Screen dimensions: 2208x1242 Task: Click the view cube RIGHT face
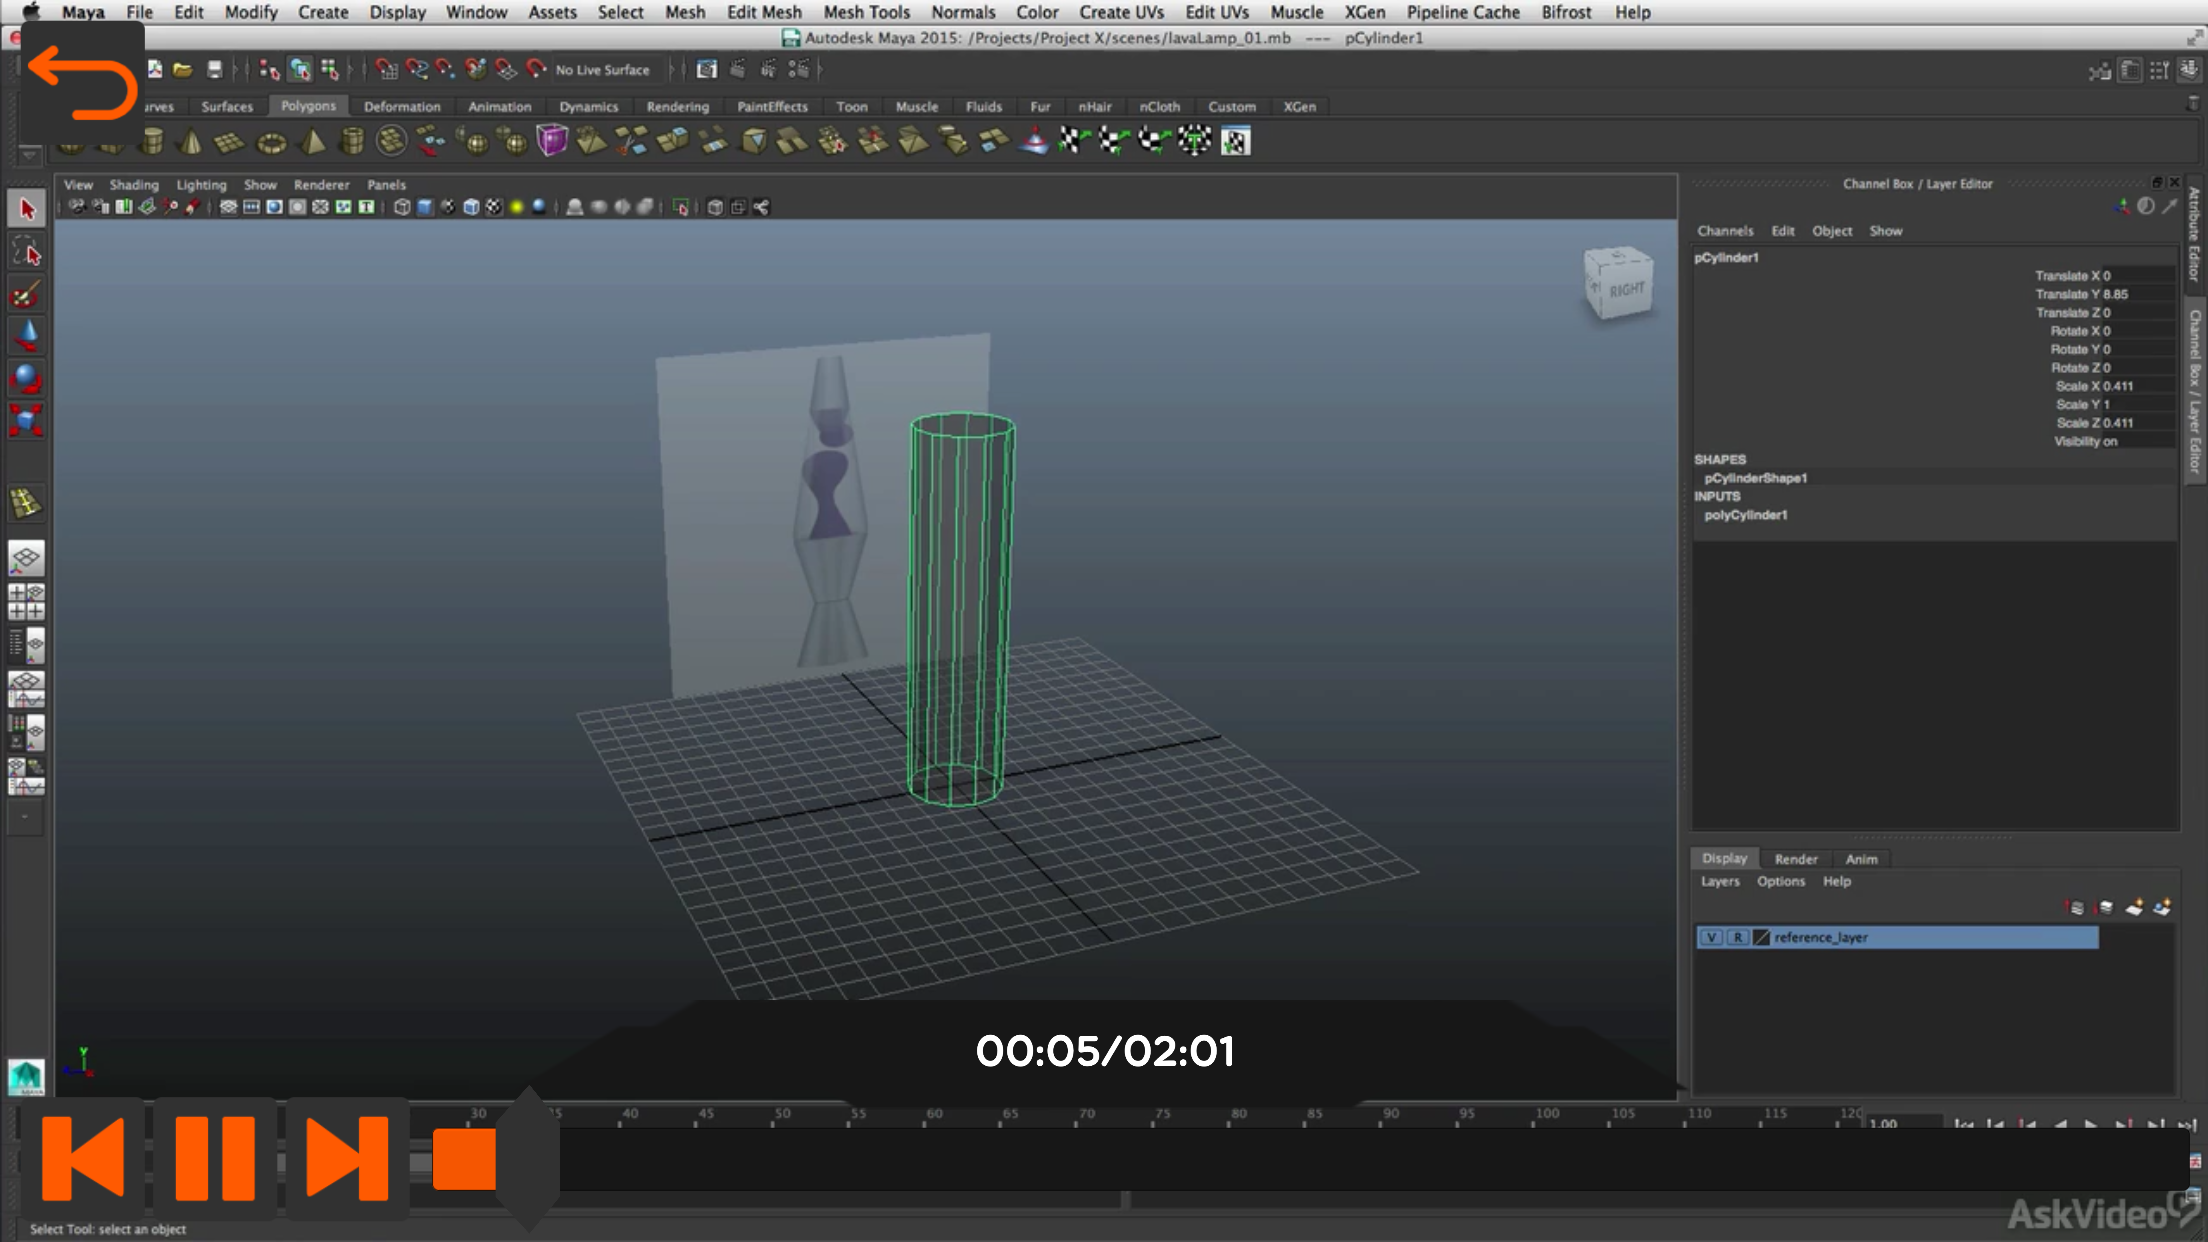[x=1626, y=290]
